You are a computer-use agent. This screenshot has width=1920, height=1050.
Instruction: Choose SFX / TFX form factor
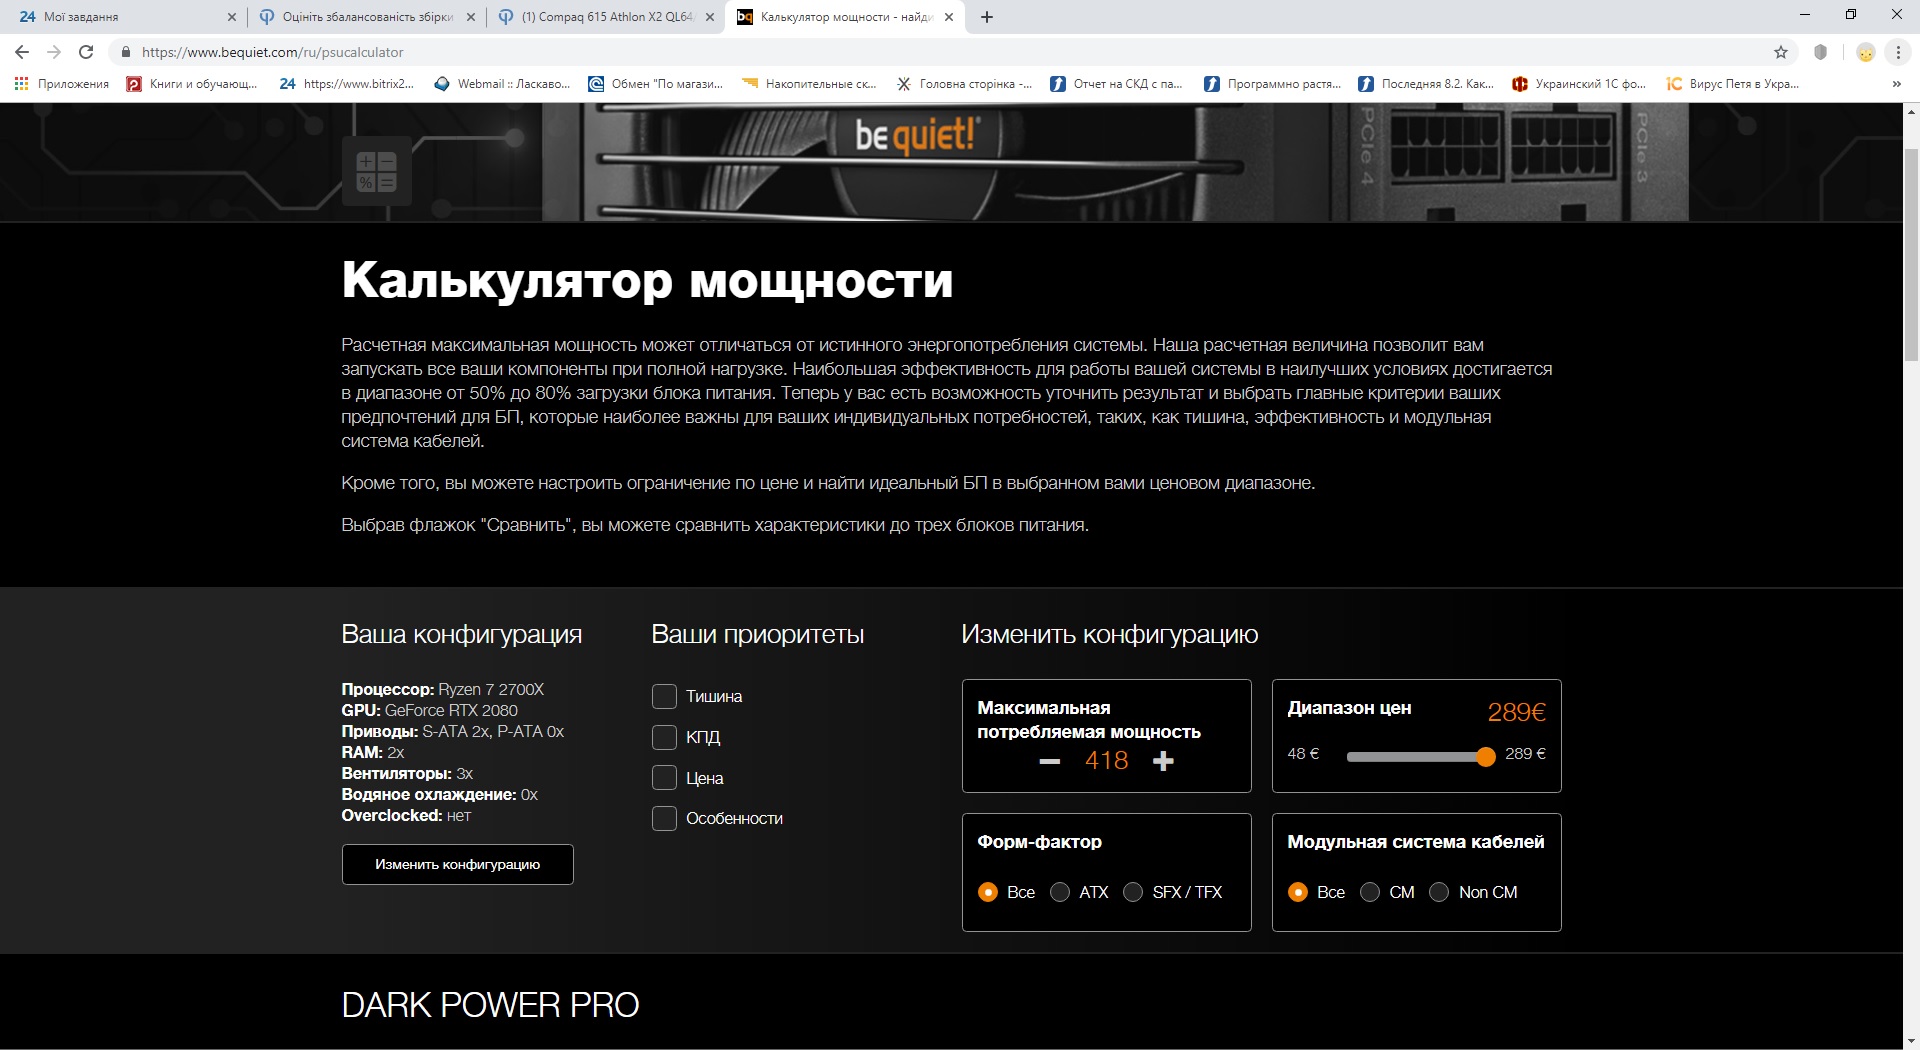coord(1133,892)
